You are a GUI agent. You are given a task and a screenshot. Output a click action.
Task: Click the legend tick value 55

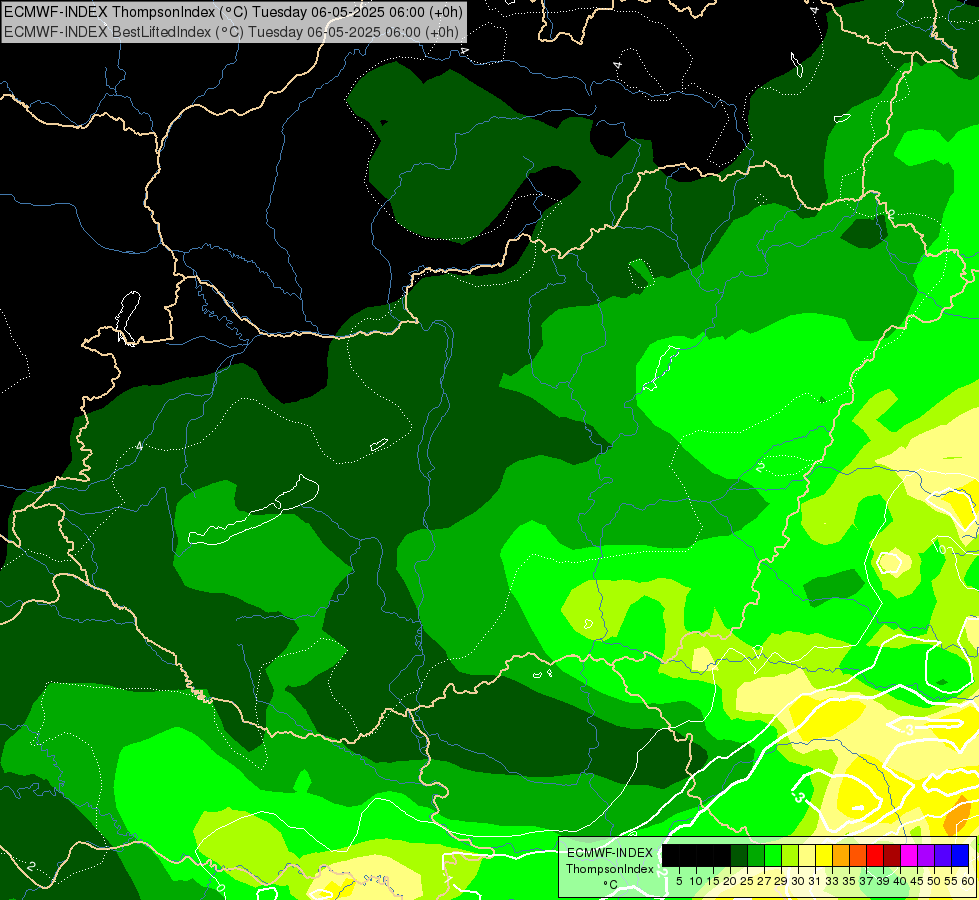(951, 881)
